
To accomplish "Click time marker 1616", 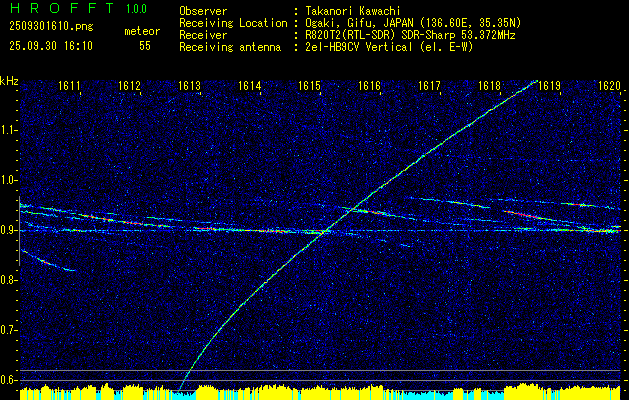I will 369,85.
